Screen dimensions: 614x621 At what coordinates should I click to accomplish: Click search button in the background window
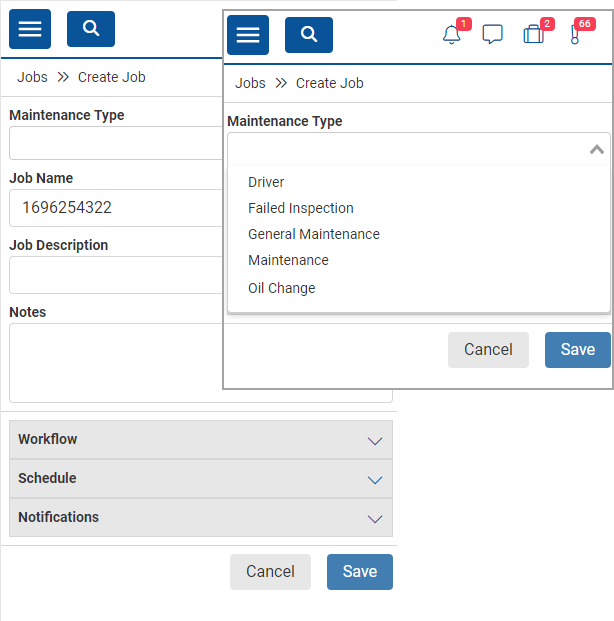click(x=91, y=29)
